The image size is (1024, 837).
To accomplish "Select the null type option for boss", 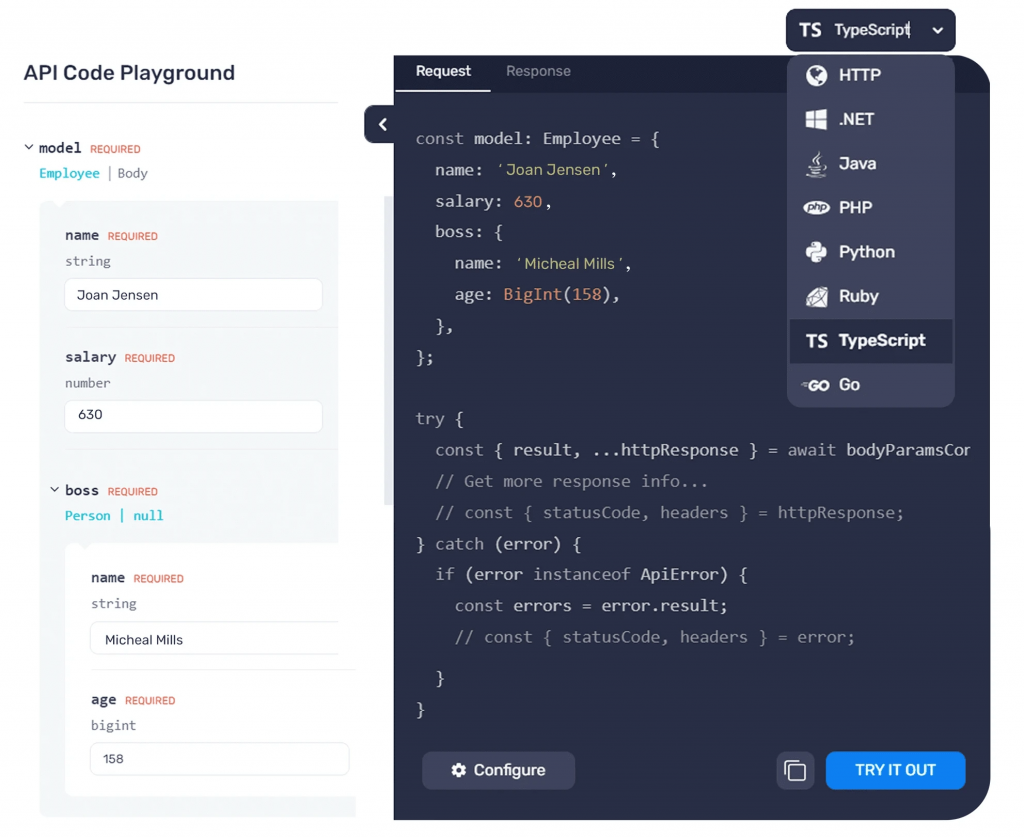I will 148,516.
